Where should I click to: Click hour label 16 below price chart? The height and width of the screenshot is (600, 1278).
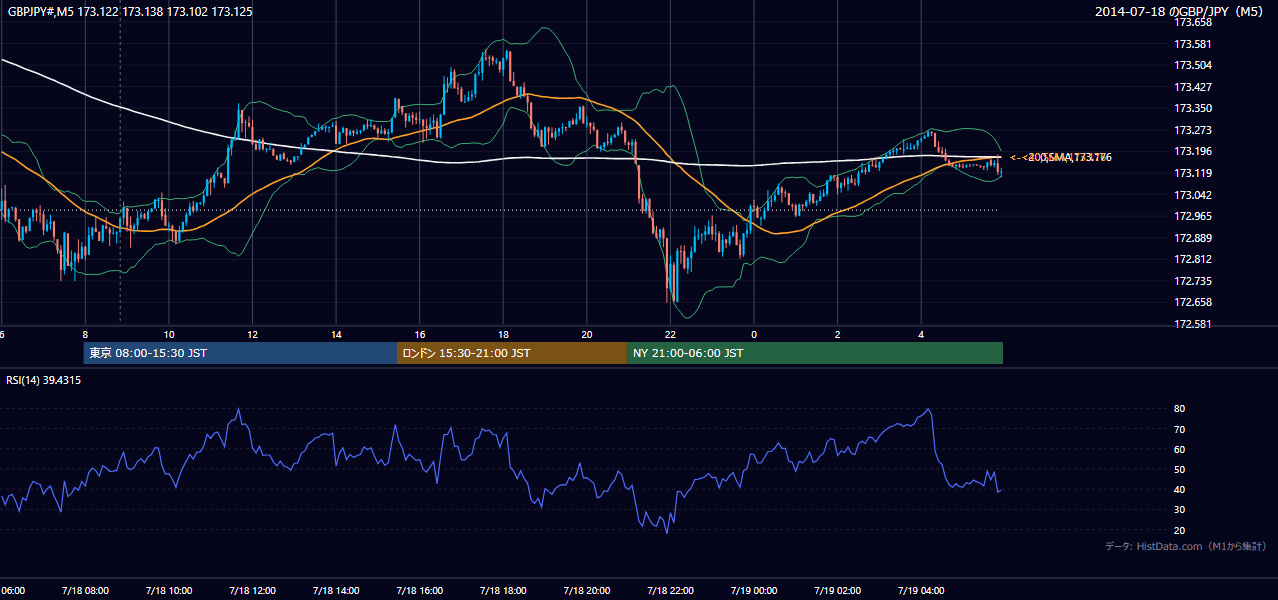tap(420, 334)
